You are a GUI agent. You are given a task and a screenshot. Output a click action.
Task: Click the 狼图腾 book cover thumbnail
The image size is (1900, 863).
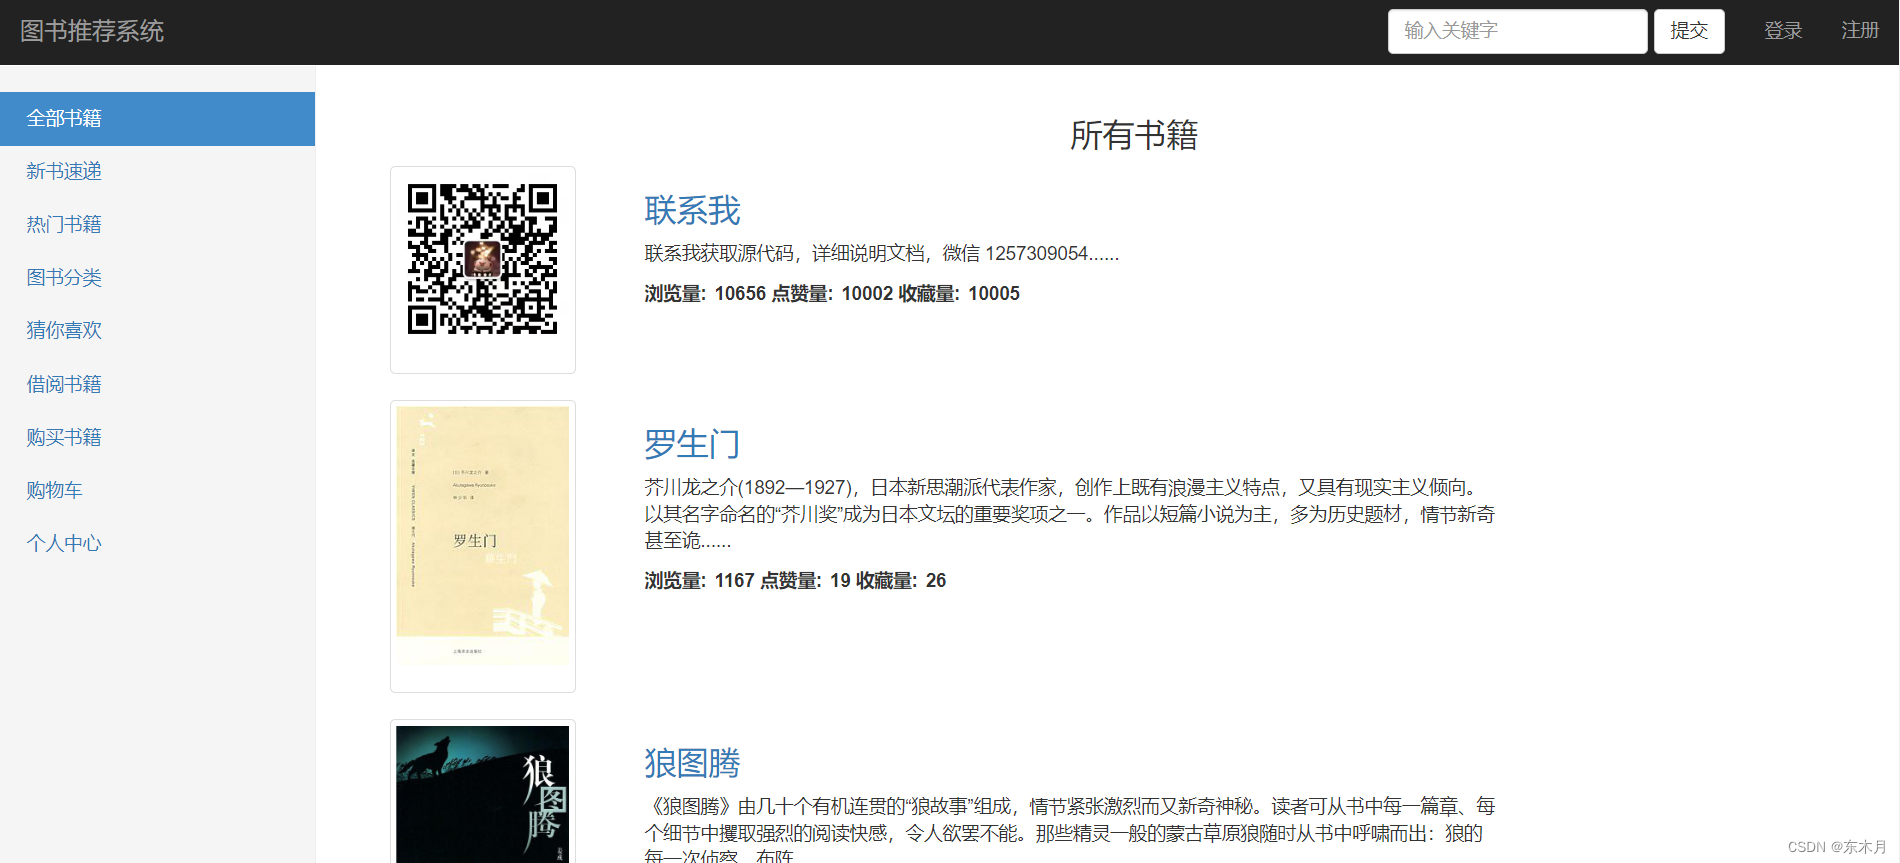click(x=483, y=792)
